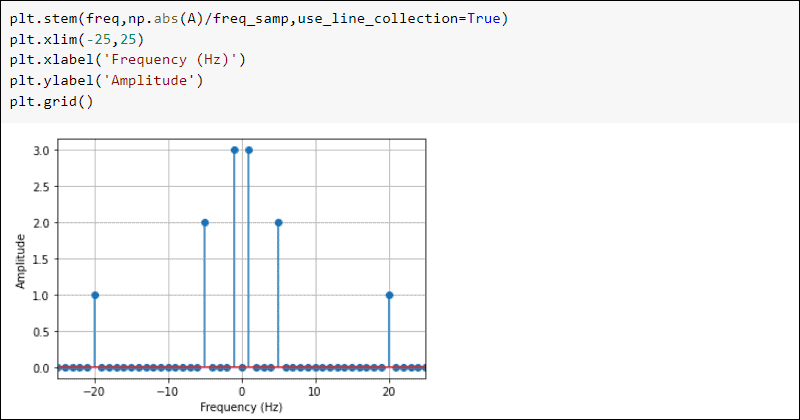The height and width of the screenshot is (420, 800).
Task: Click the Frequency (Hz) axis label under the plot
Action: pos(241,407)
